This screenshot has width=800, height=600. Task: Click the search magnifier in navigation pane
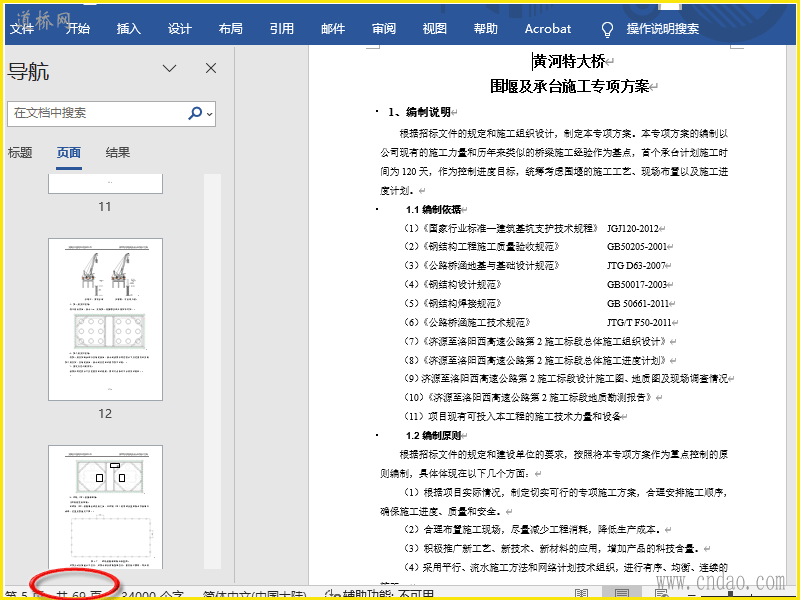point(195,113)
